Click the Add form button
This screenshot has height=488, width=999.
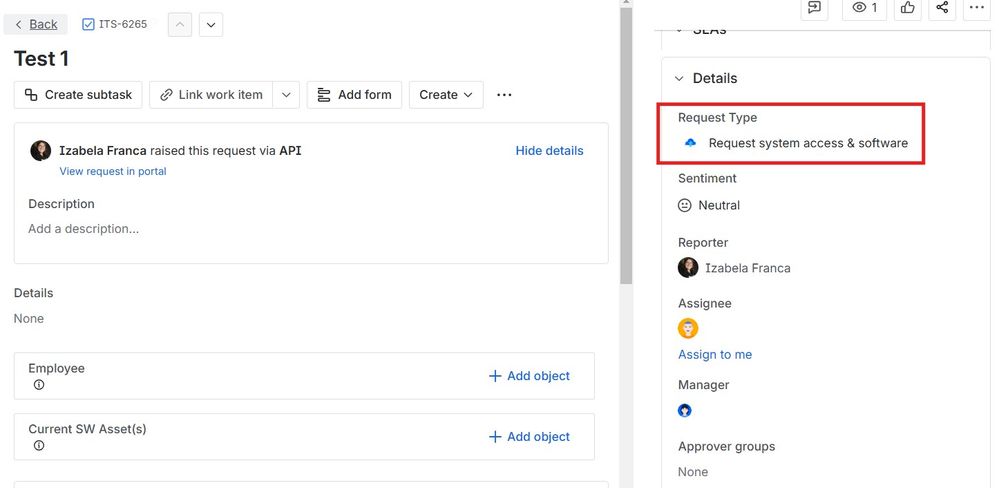354,95
